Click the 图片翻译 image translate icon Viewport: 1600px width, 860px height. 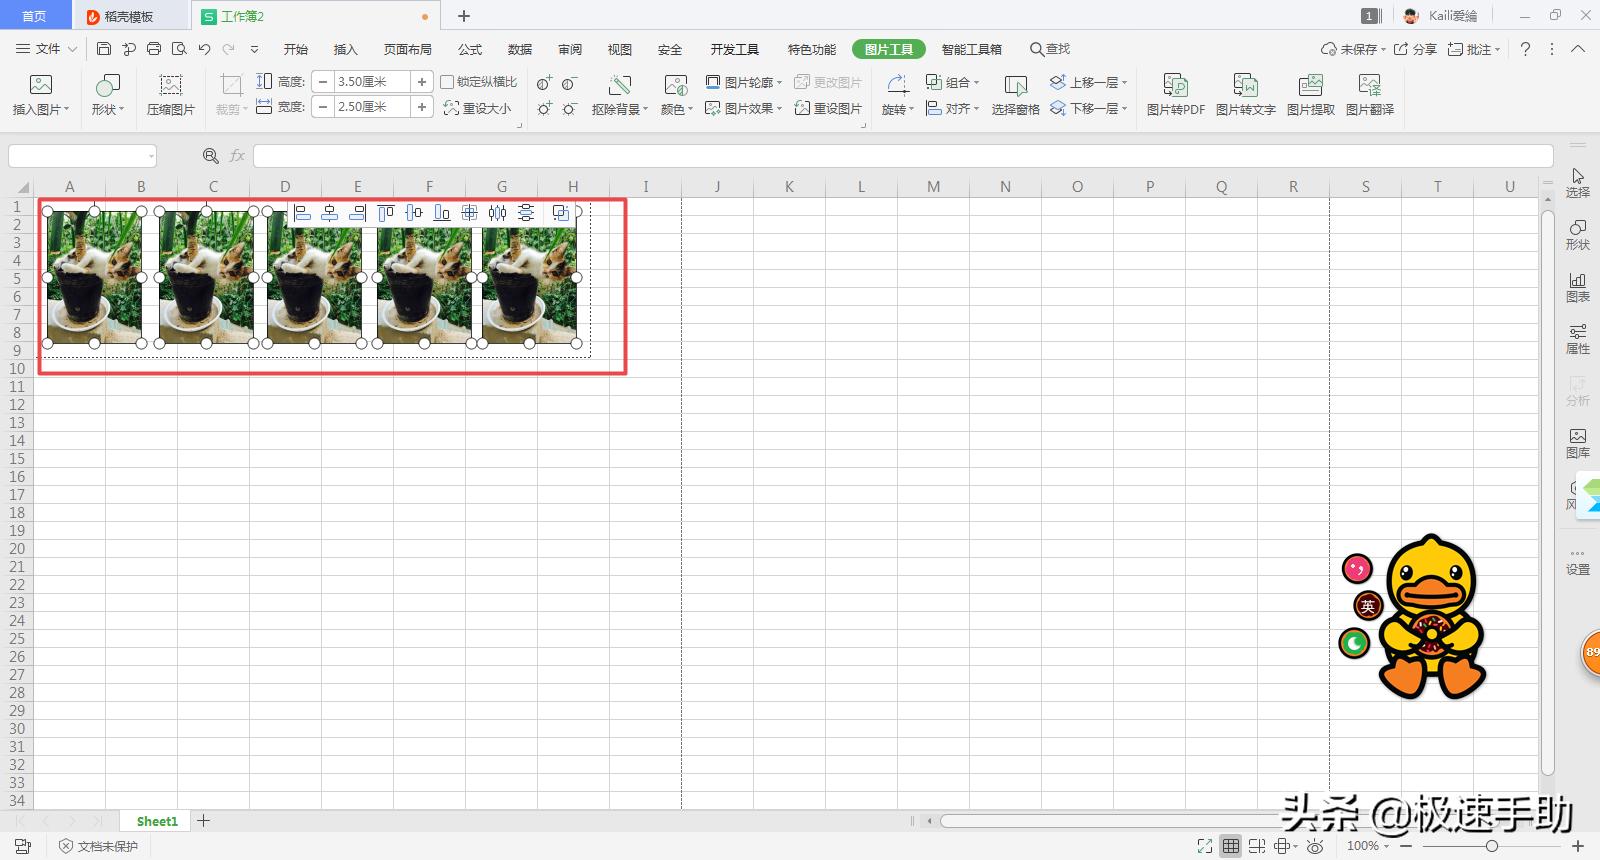(x=1369, y=94)
